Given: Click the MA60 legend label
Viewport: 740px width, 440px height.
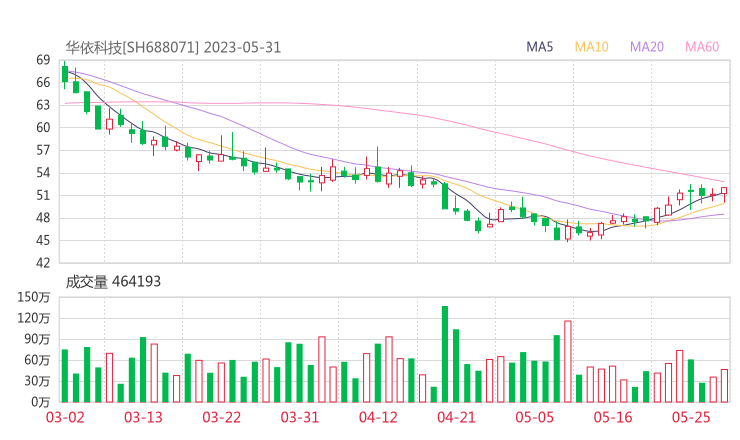Looking at the screenshot, I should (702, 47).
